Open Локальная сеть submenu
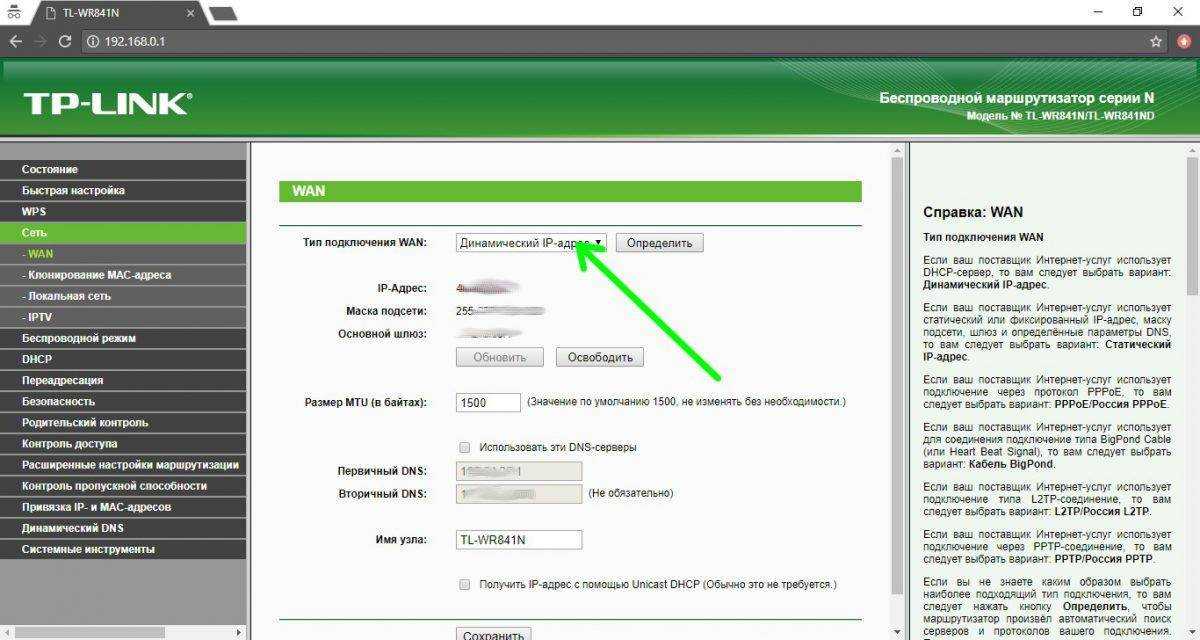 click(x=123, y=296)
